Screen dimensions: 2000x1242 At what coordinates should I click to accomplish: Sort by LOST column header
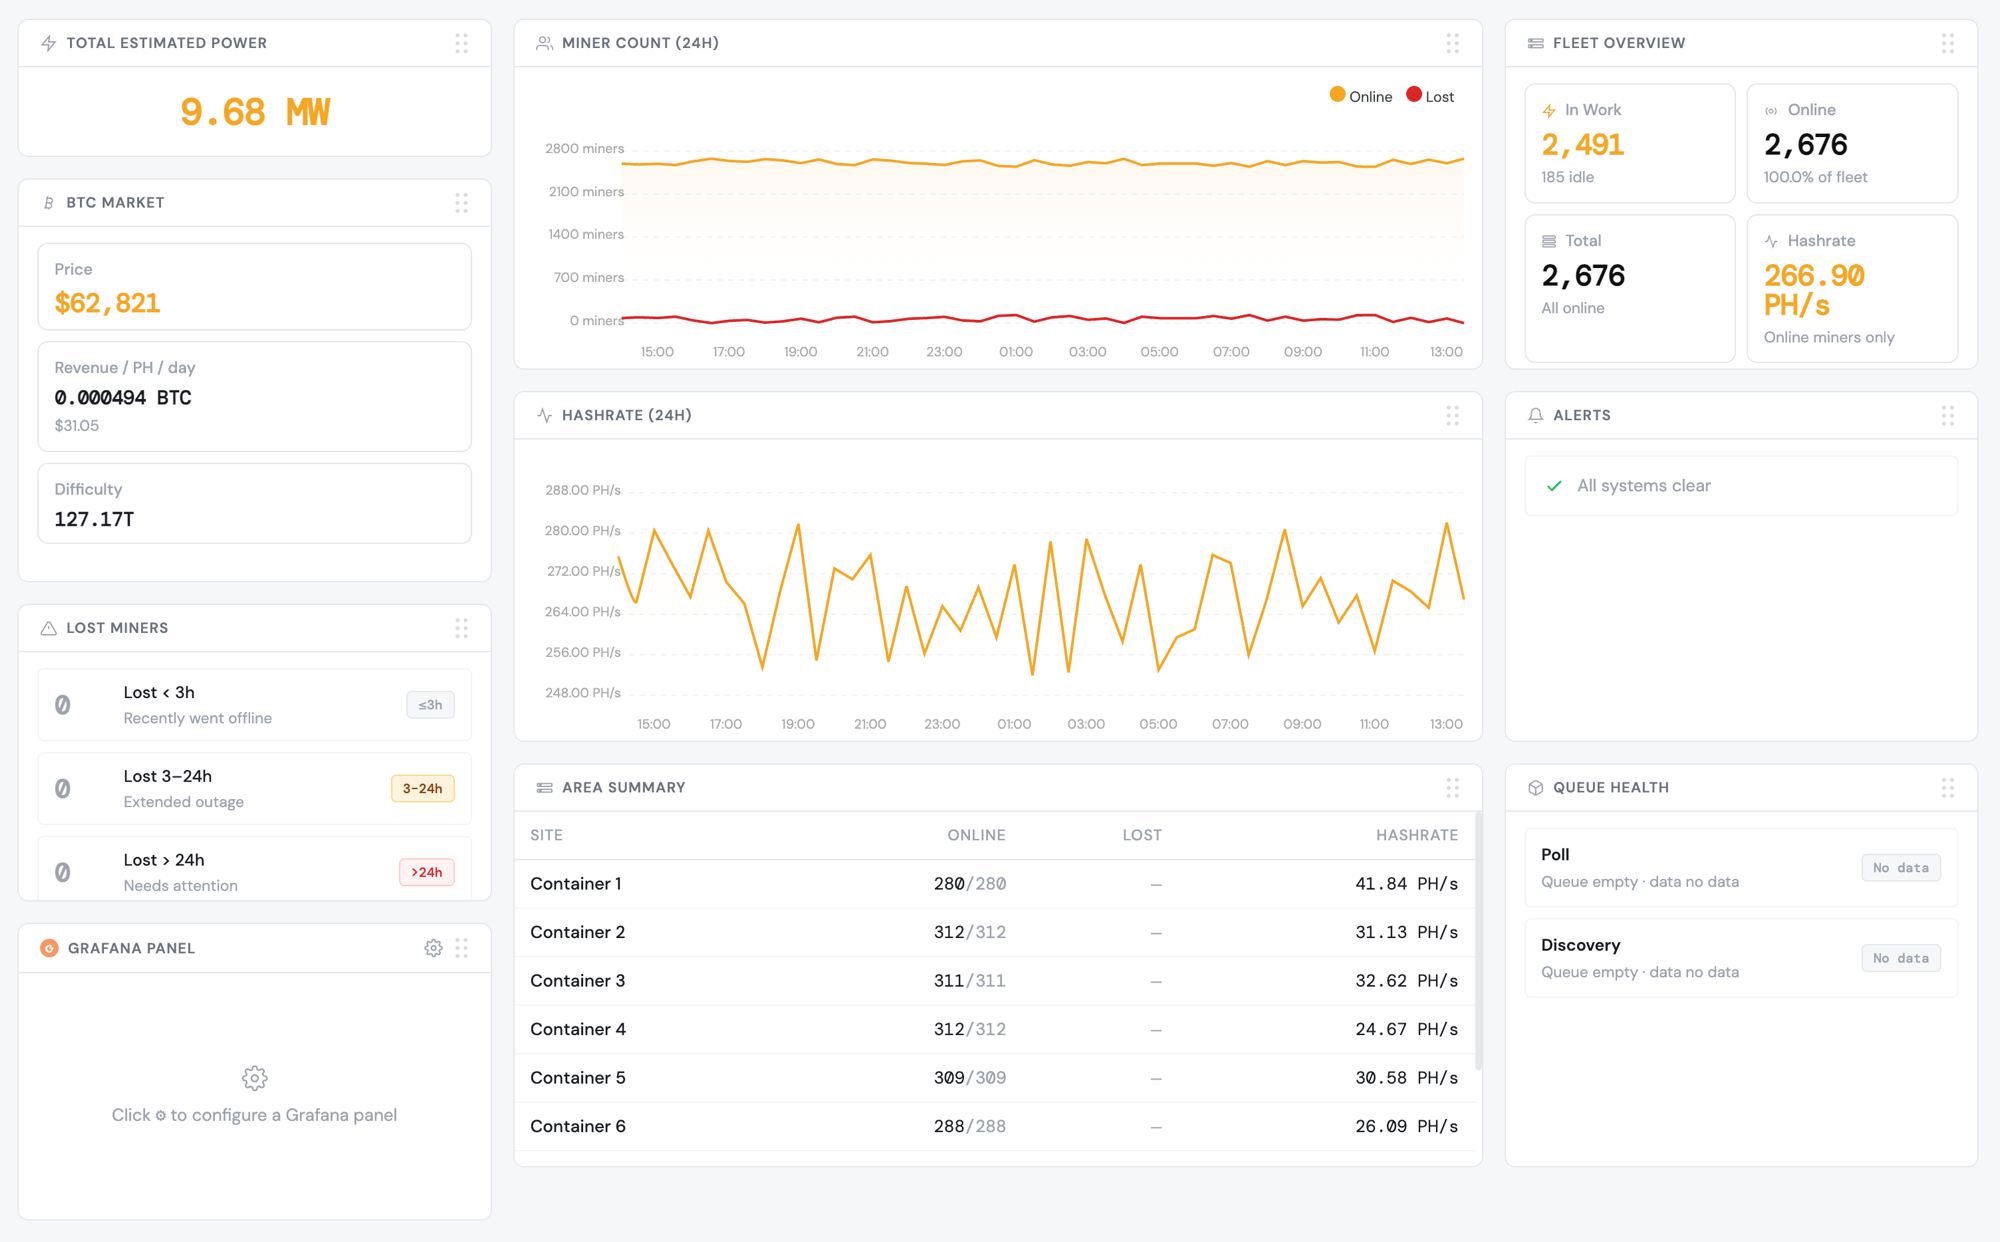pyautogui.click(x=1142, y=835)
